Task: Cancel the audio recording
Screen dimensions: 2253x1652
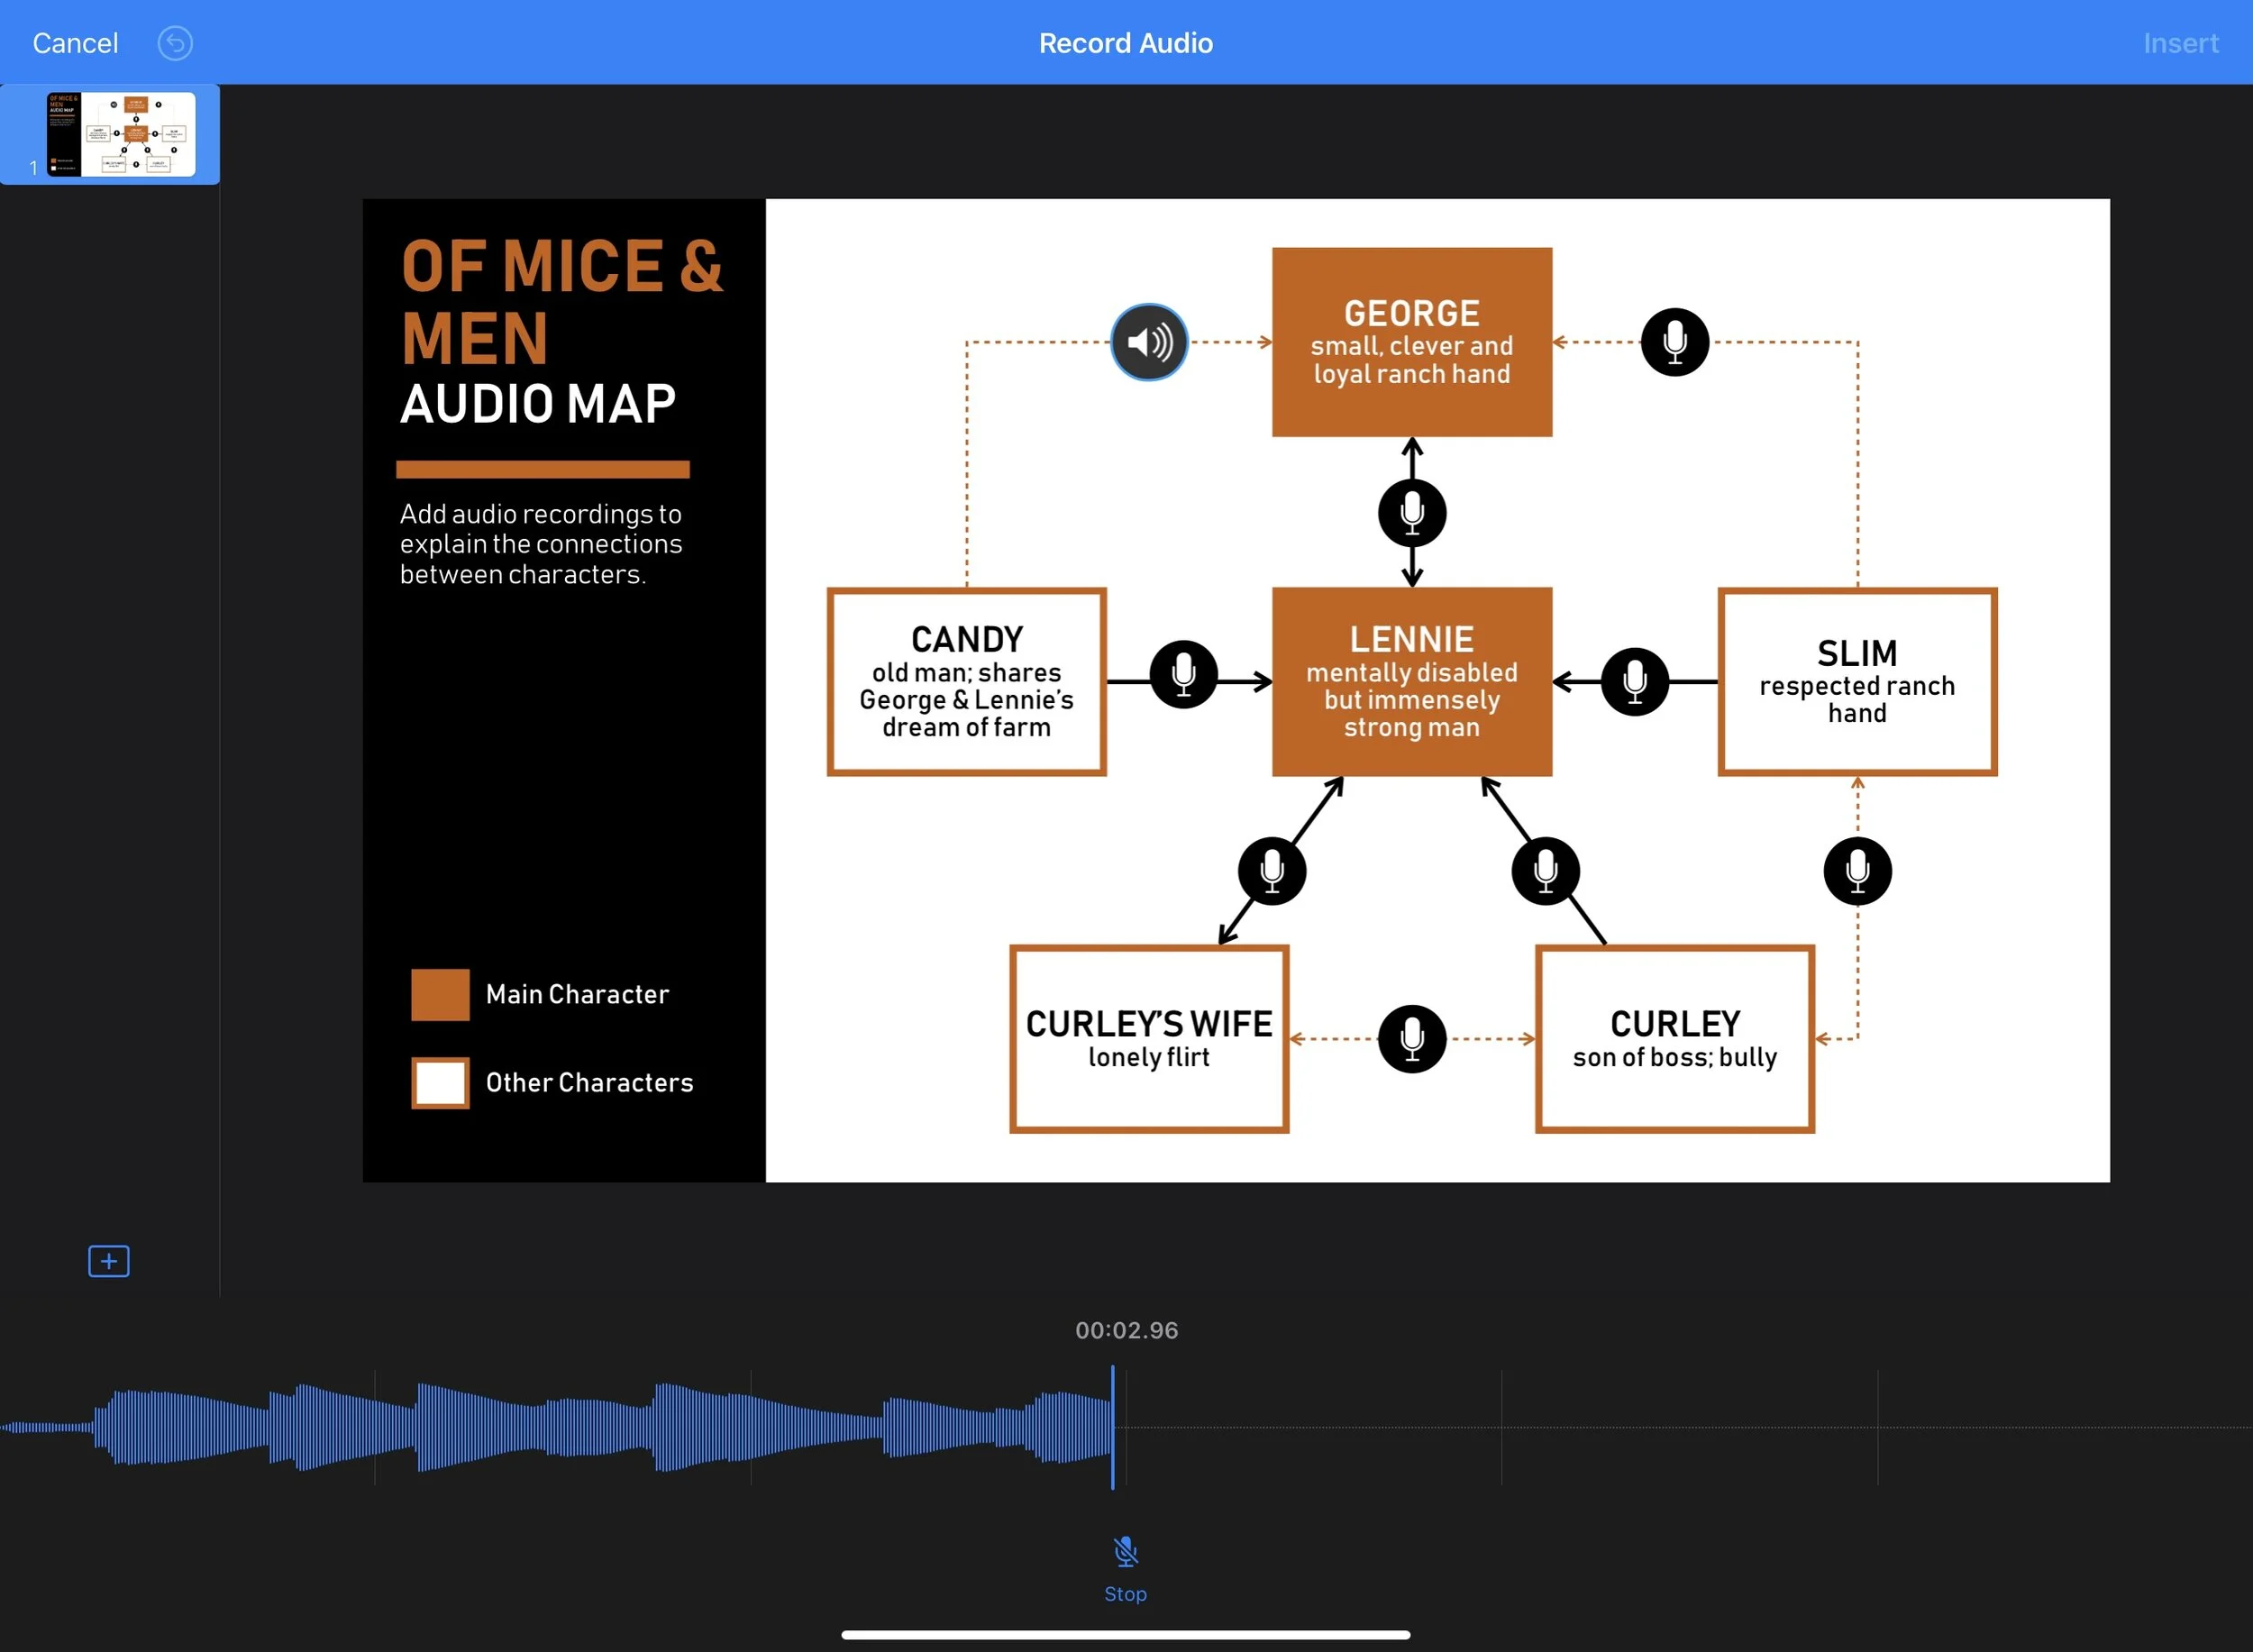Action: tap(75, 43)
